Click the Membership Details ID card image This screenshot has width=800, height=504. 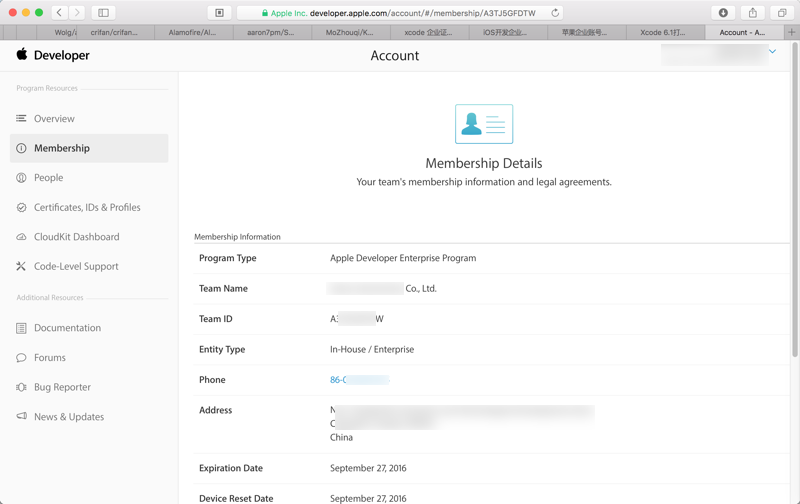(x=484, y=124)
